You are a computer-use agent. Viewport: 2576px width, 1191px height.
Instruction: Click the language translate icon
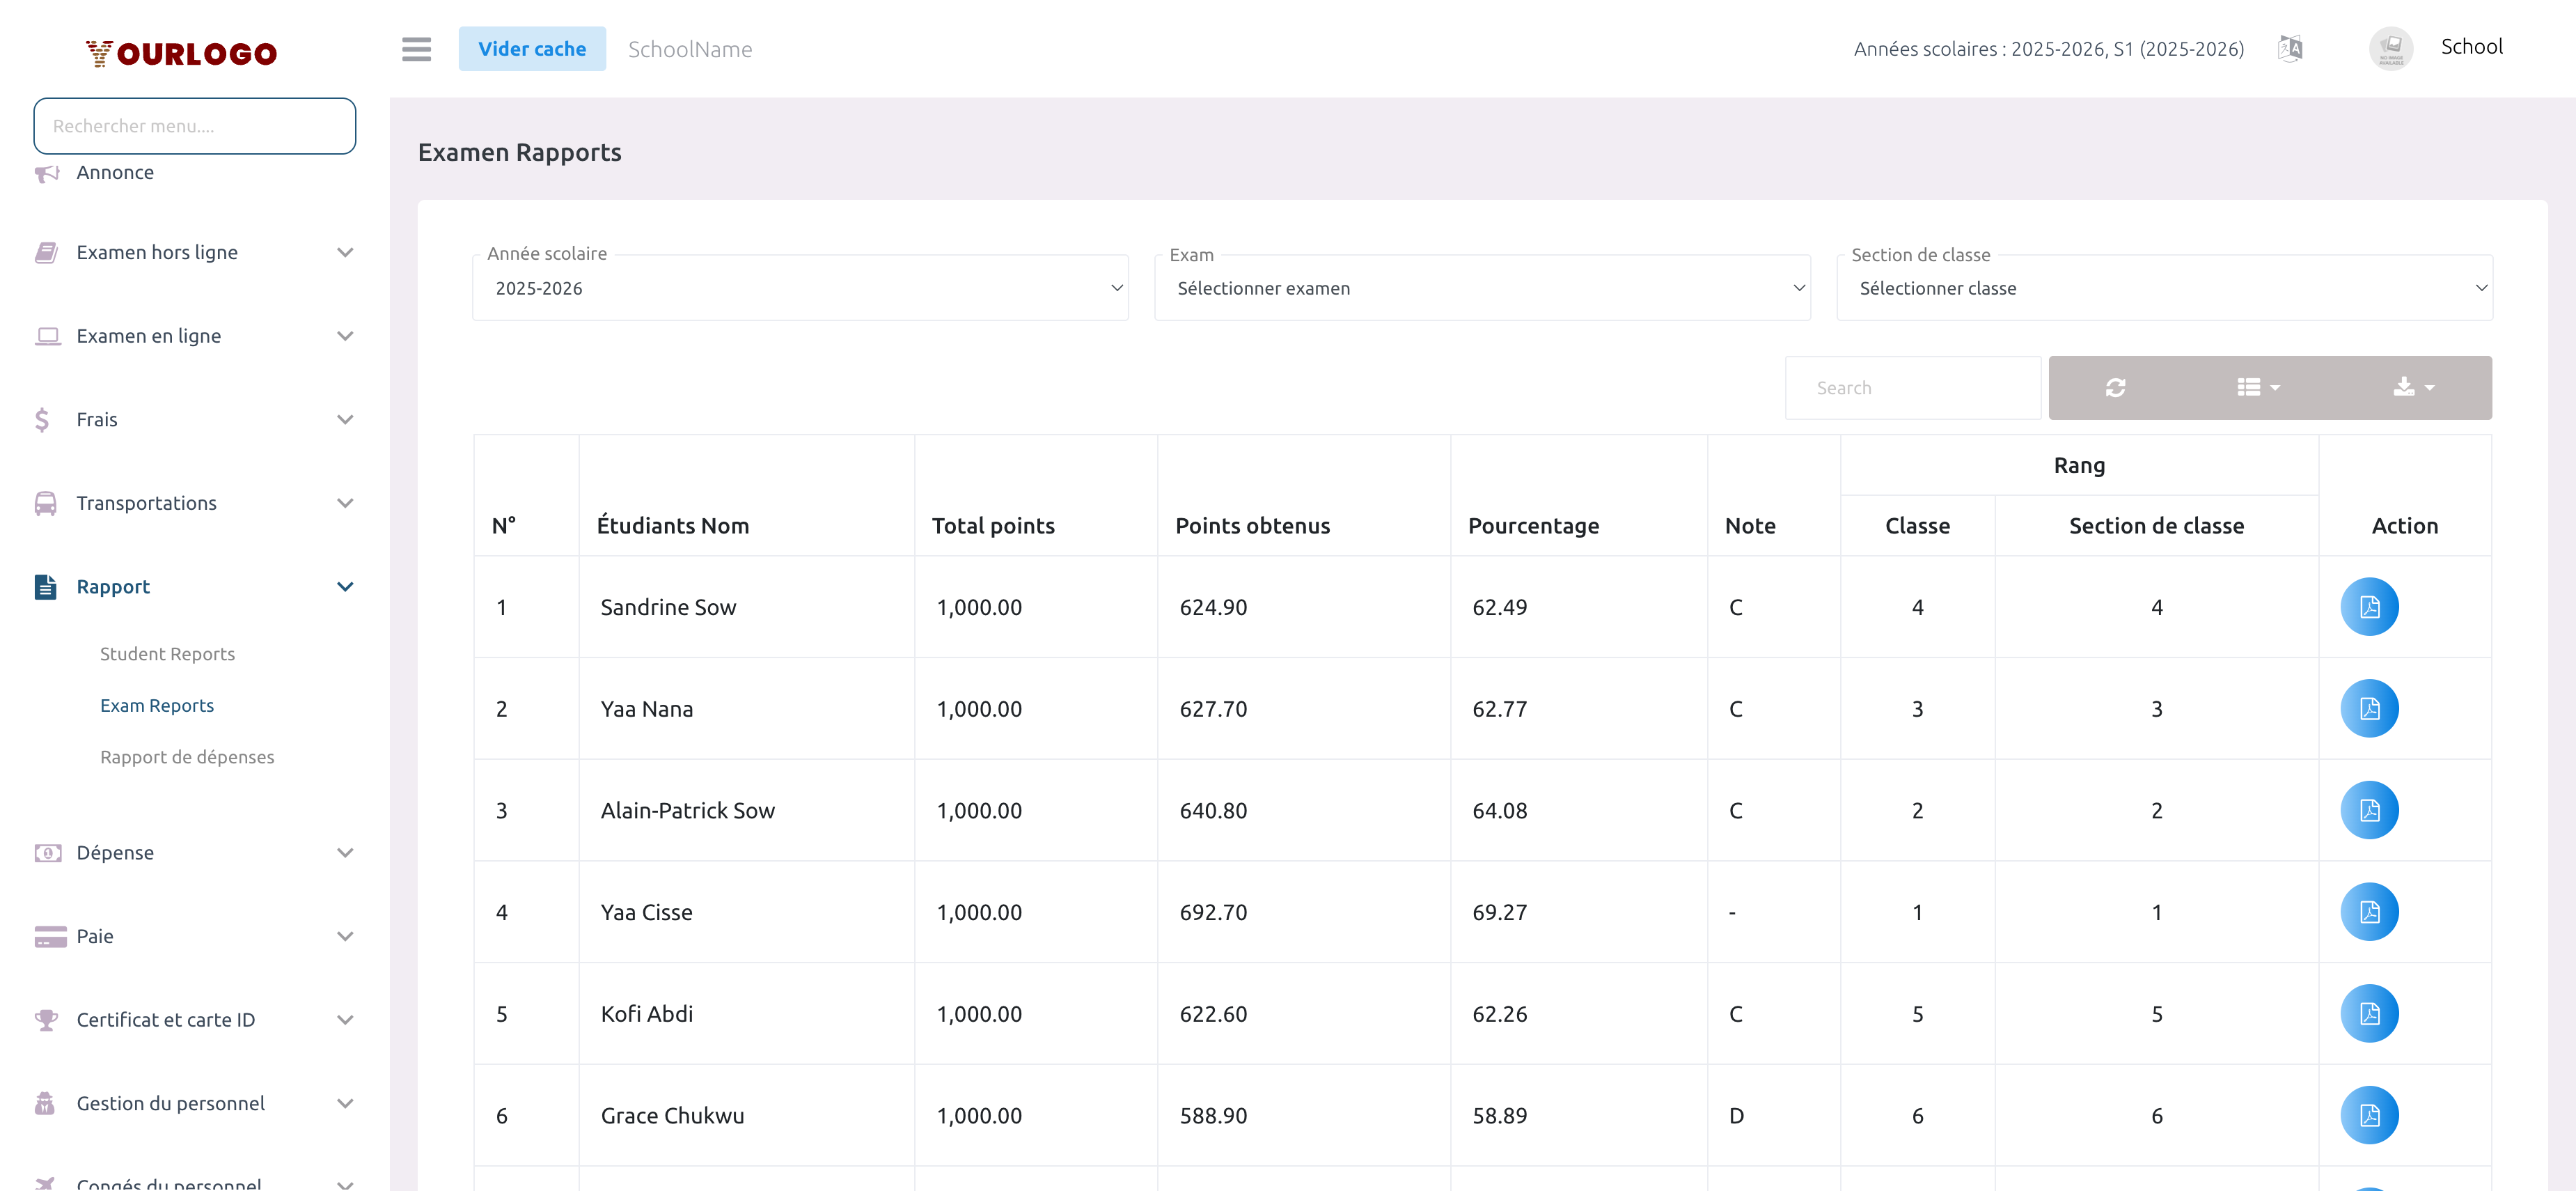click(x=2290, y=48)
